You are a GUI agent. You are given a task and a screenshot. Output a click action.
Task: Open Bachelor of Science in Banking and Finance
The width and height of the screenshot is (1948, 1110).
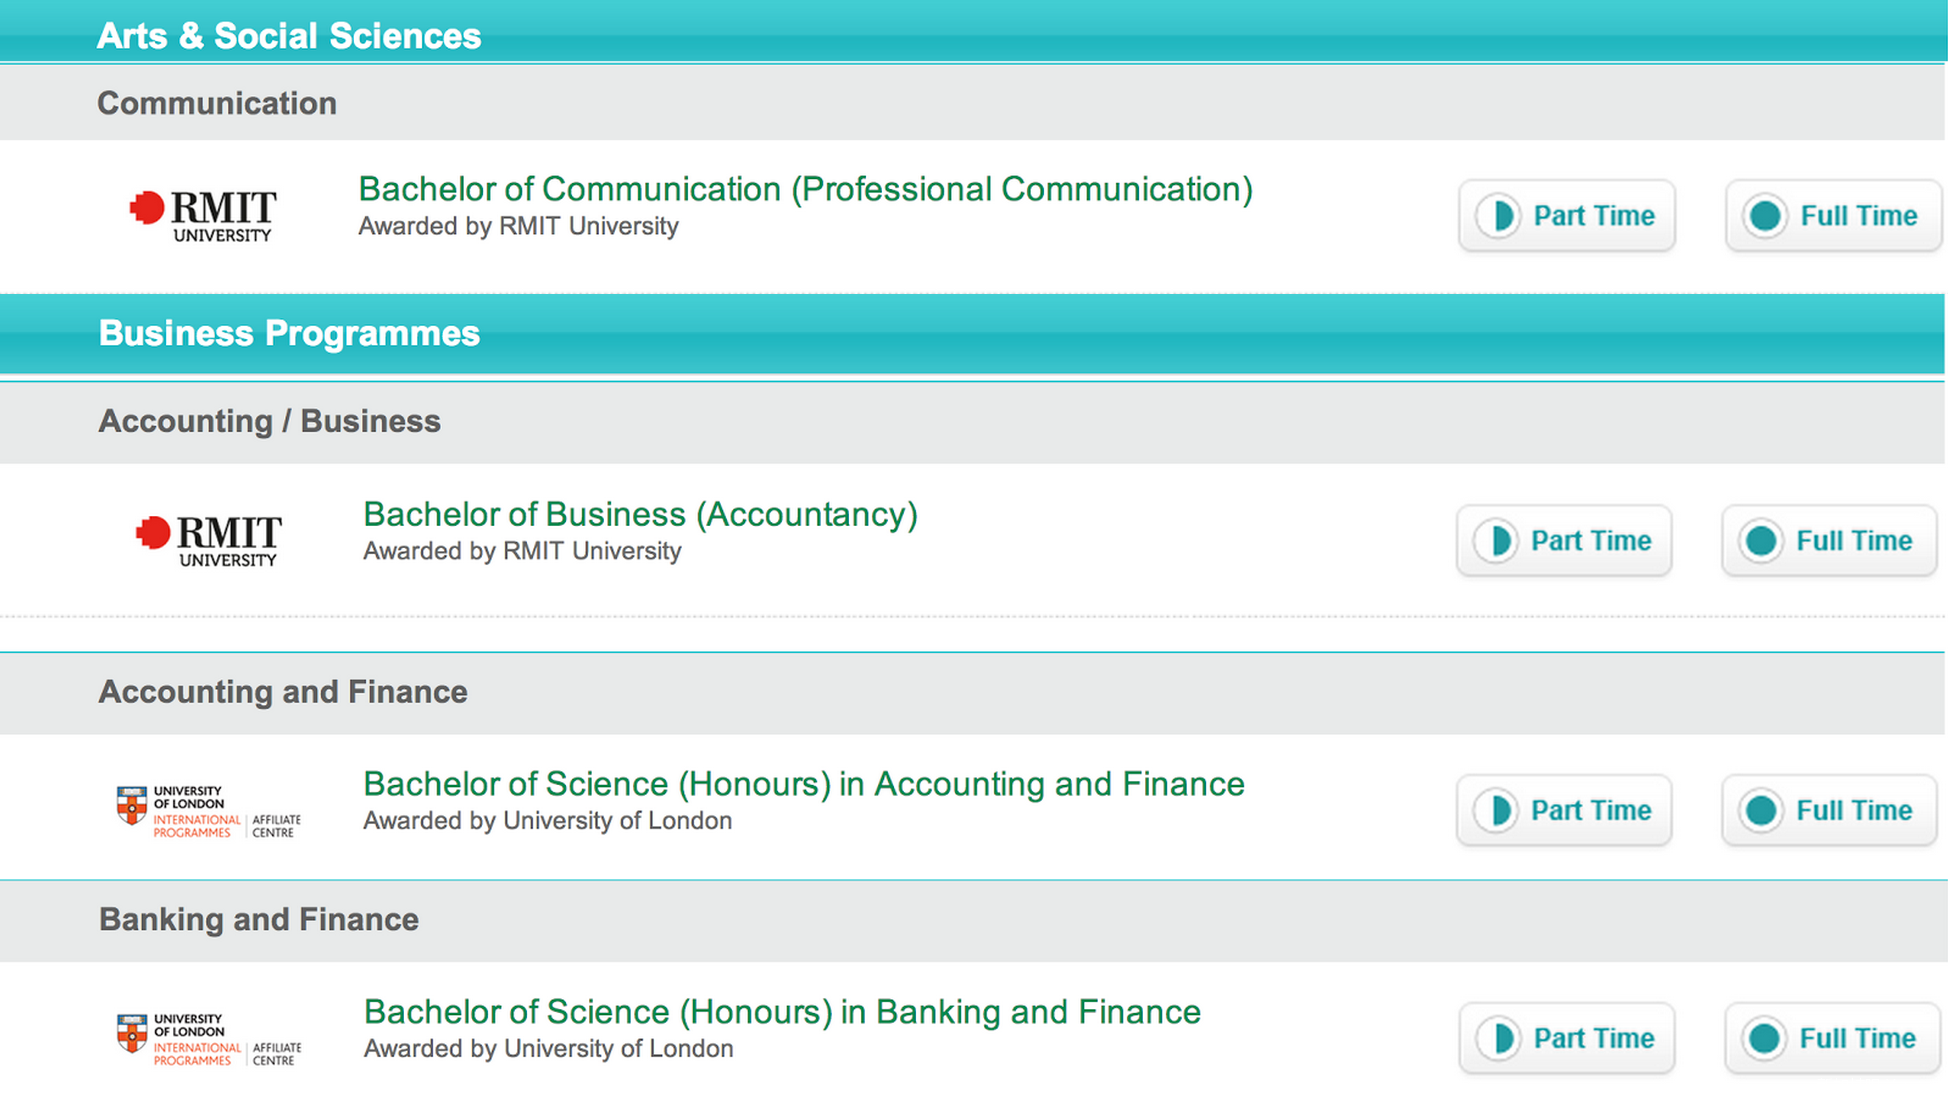pos(782,1012)
